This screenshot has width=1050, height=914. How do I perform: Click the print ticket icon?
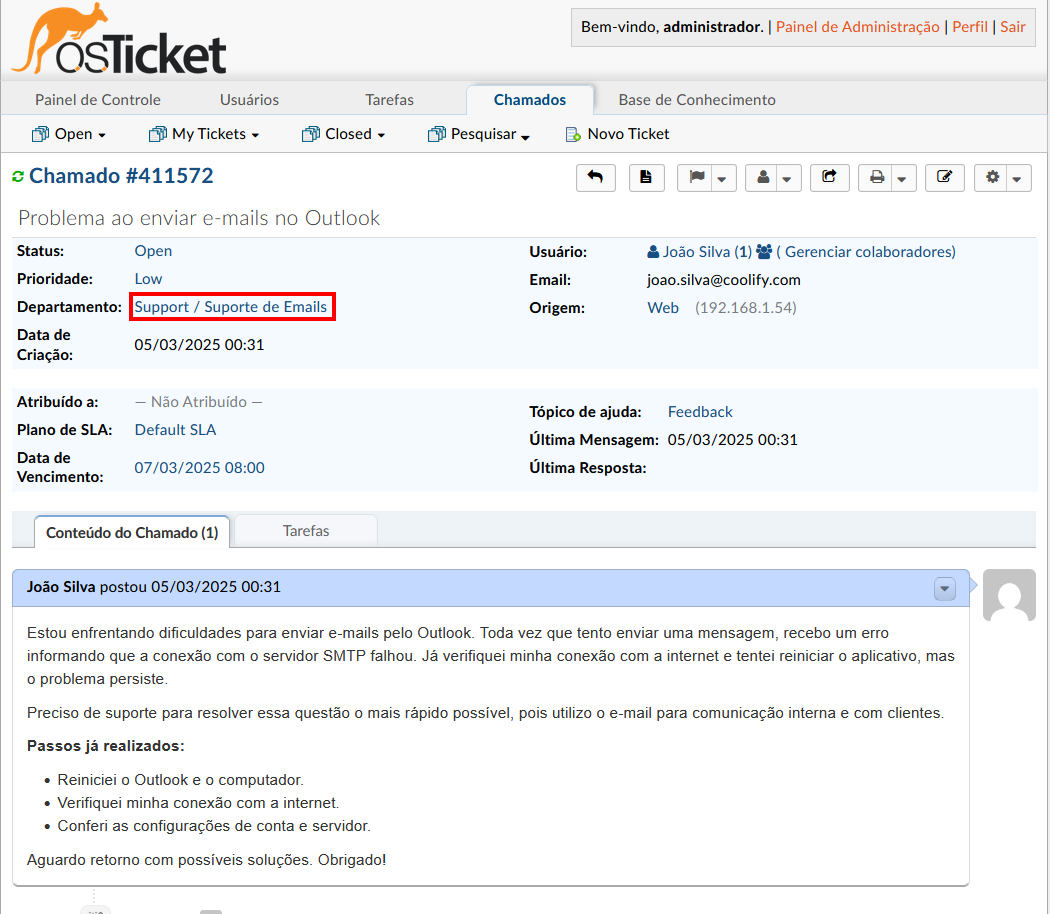pos(877,177)
